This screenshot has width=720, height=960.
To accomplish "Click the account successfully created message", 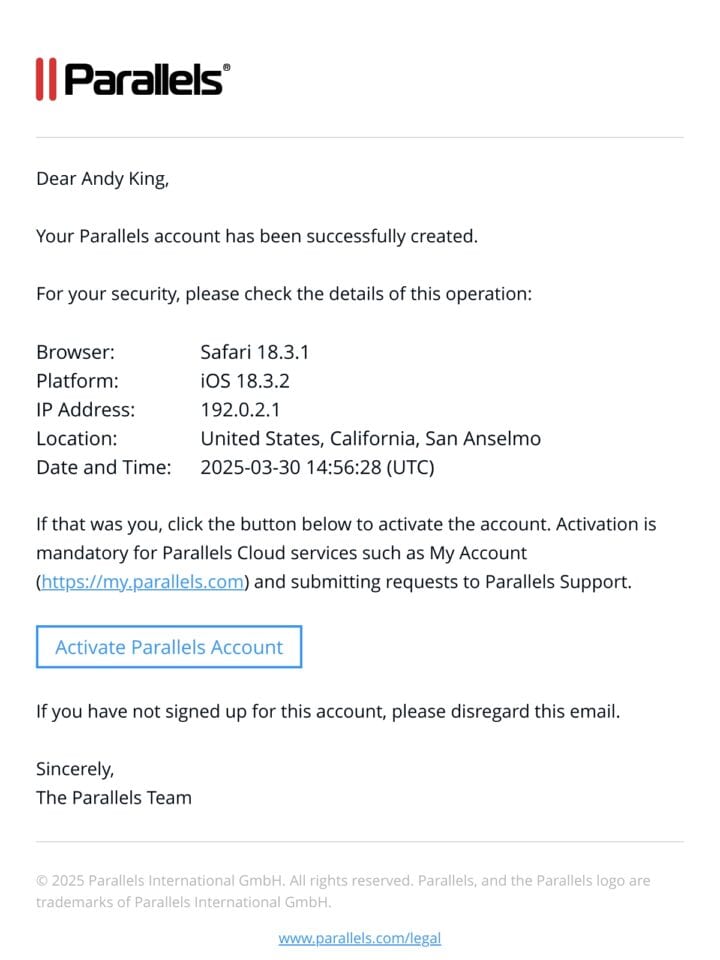I will [257, 236].
